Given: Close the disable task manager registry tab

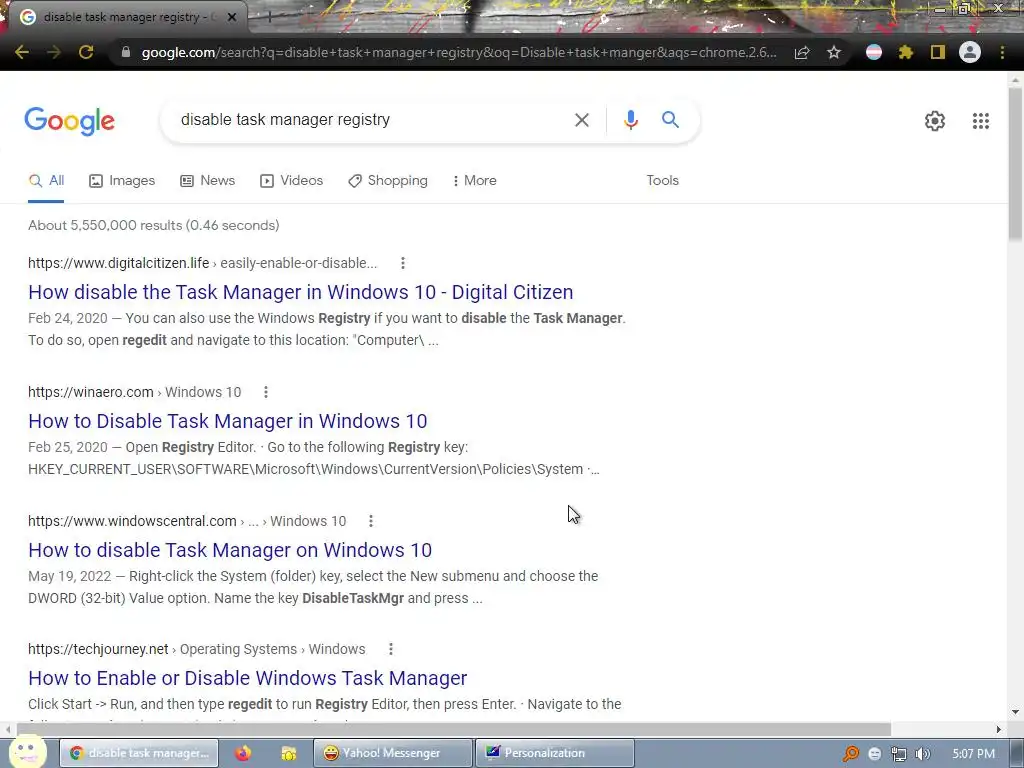Looking at the screenshot, I should tap(232, 17).
